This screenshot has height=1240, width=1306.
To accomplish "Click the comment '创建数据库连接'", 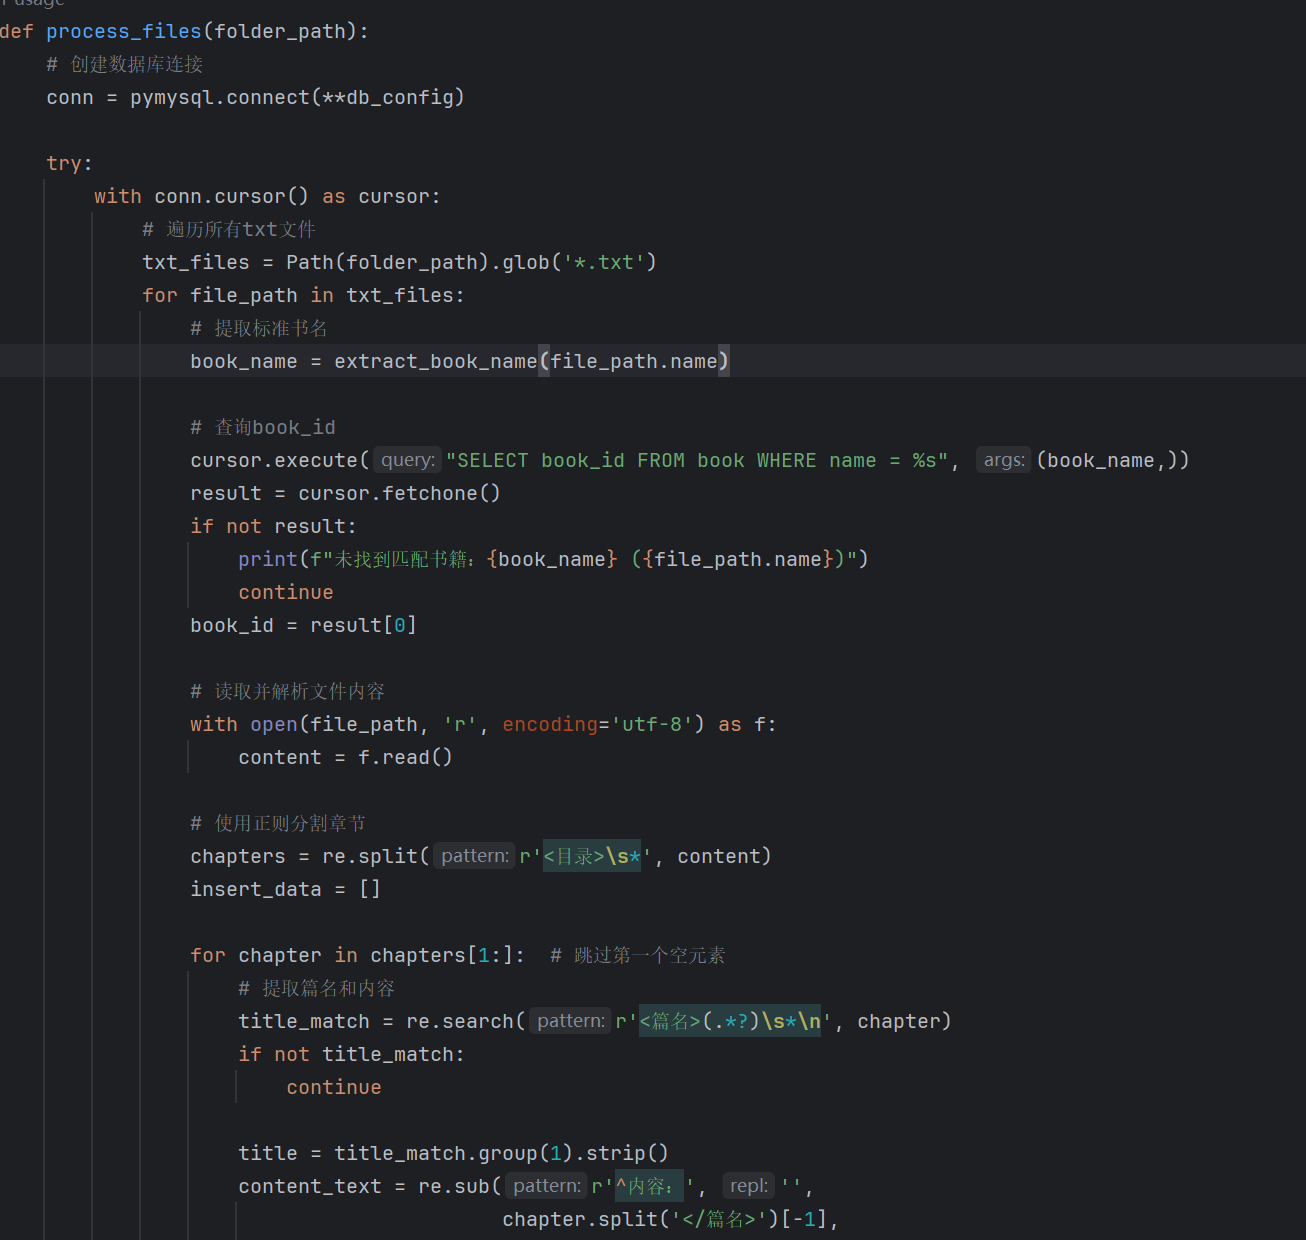I will point(125,64).
